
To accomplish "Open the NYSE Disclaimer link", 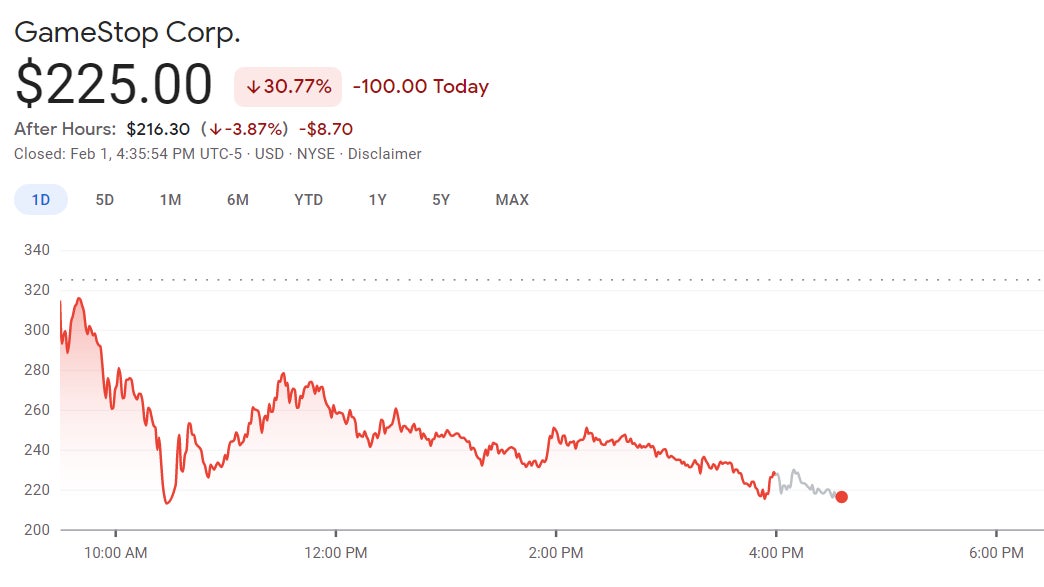I will (385, 154).
